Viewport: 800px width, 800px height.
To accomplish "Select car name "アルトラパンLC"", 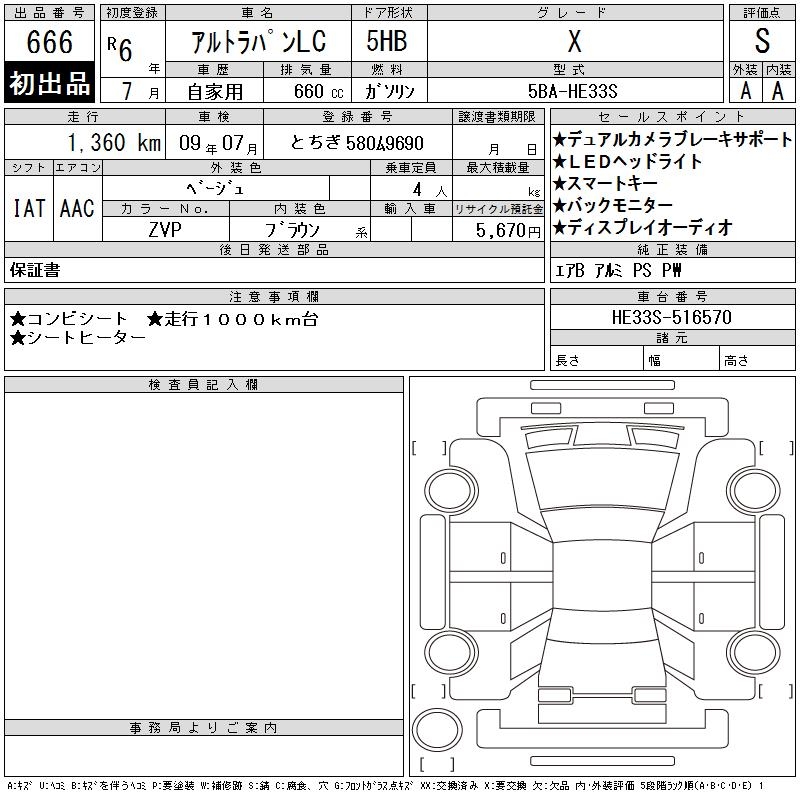I will [258, 41].
